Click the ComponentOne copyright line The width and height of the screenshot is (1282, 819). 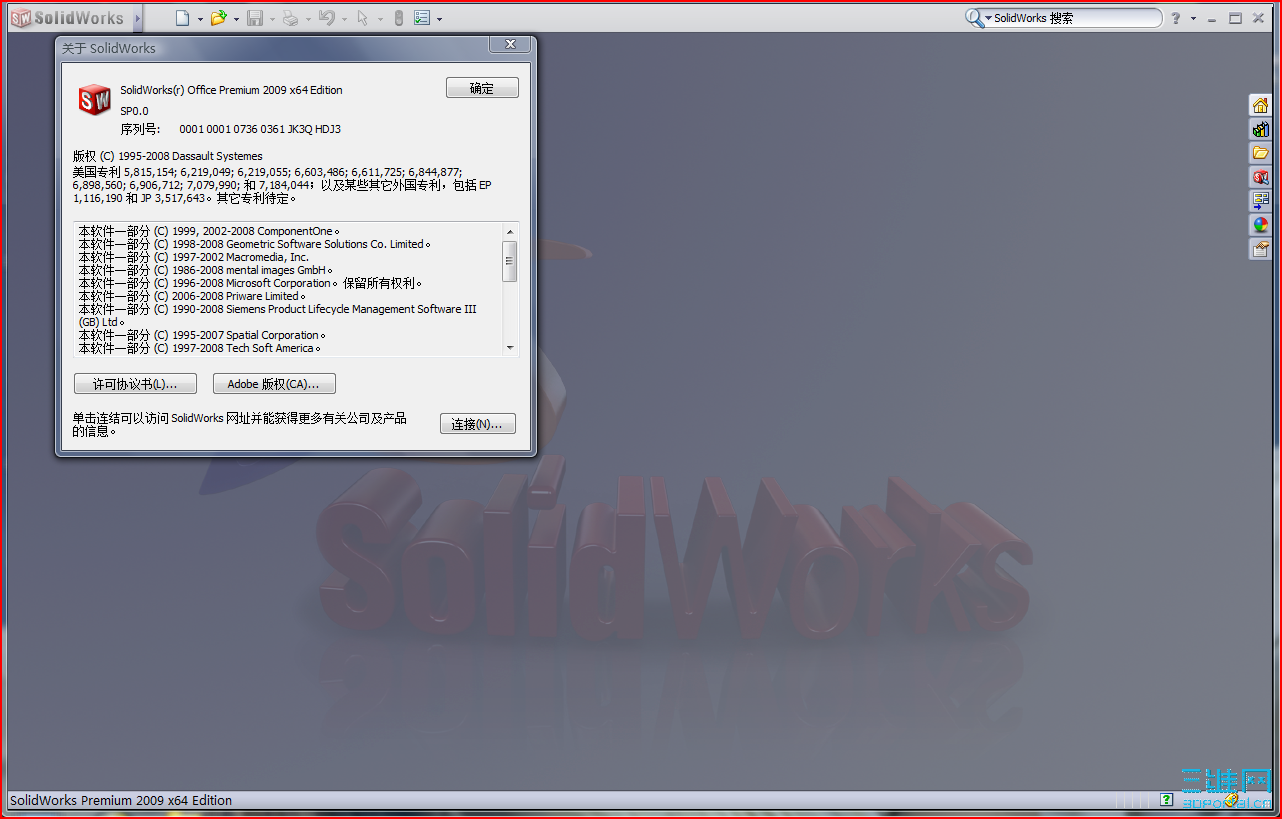coord(209,231)
